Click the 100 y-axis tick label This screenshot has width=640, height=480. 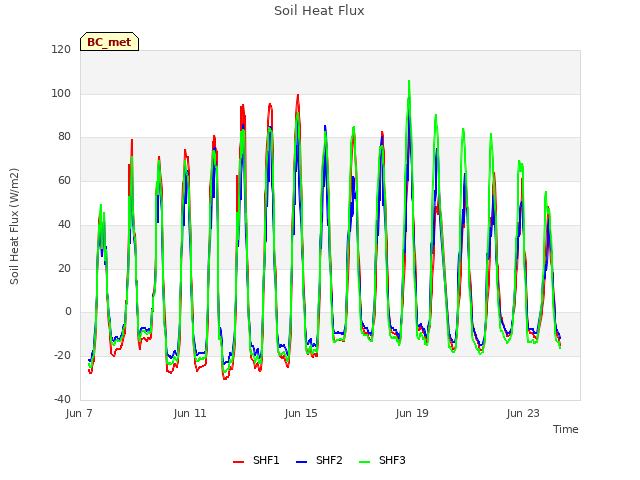61,93
